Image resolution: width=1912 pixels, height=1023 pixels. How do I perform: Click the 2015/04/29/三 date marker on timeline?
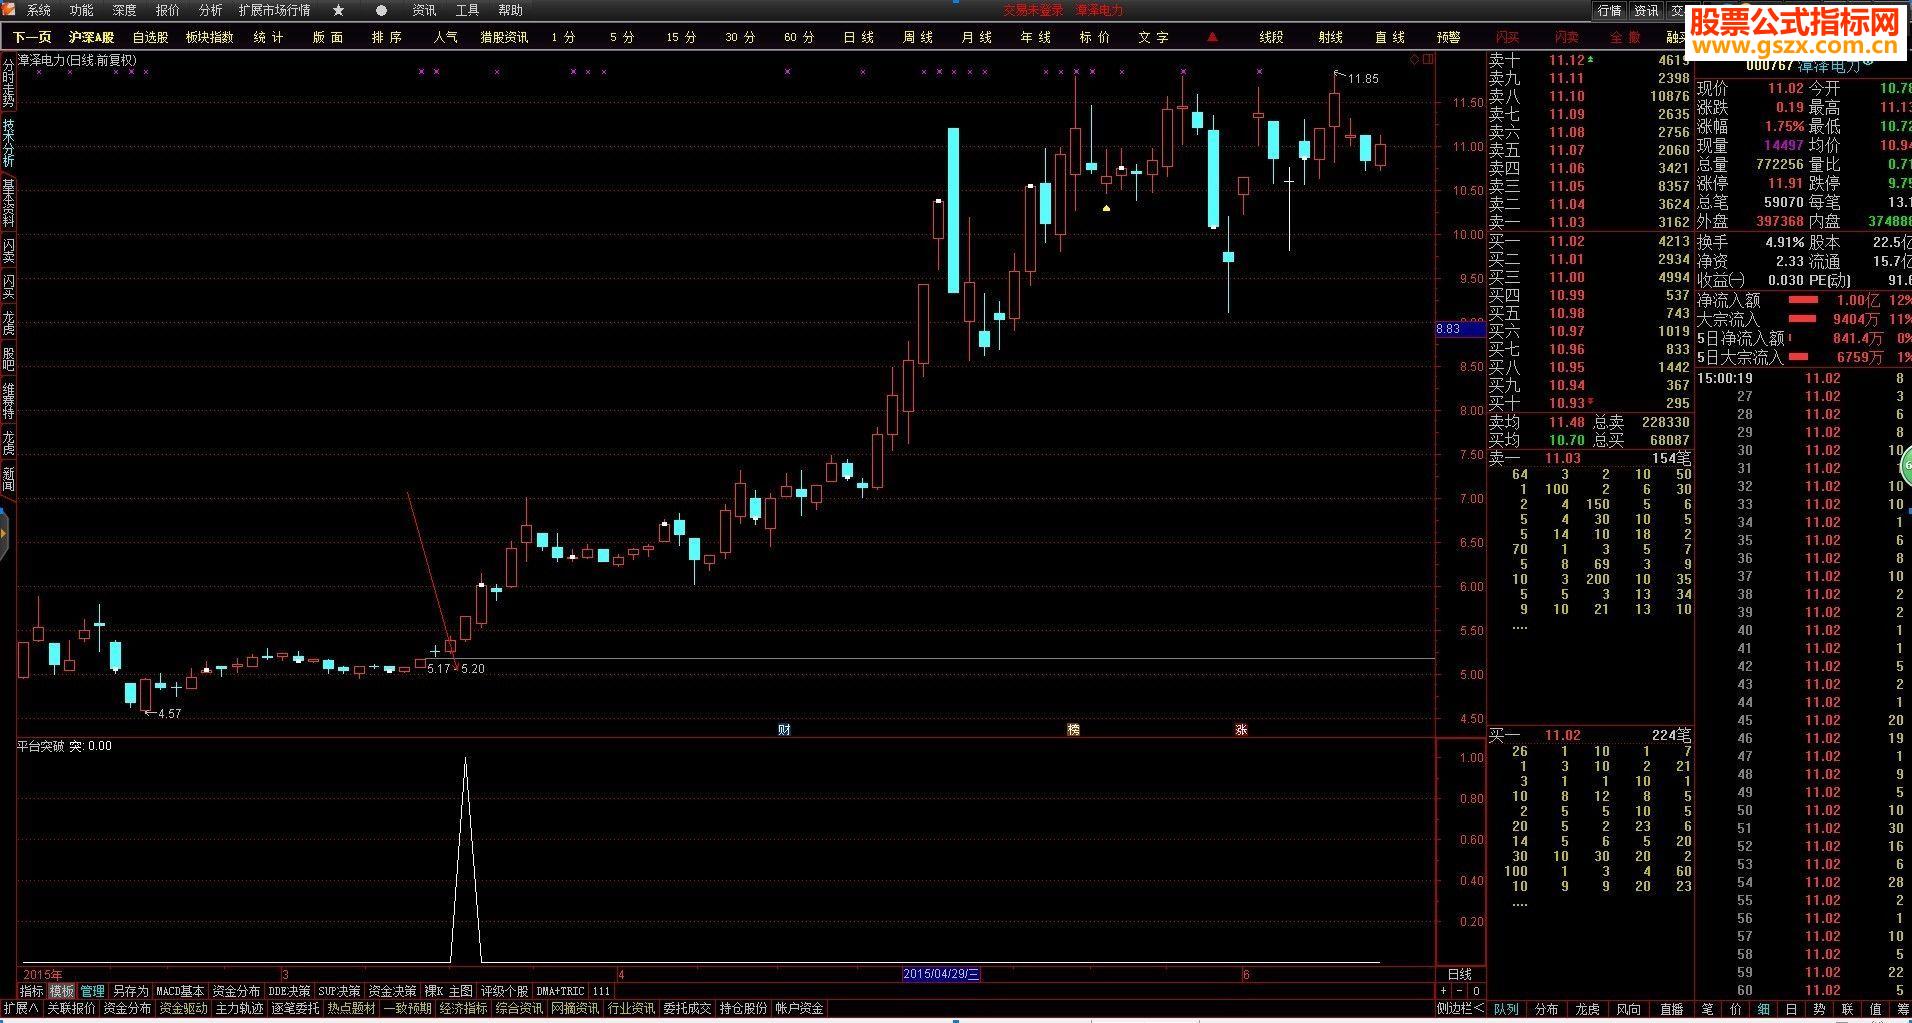tap(941, 974)
